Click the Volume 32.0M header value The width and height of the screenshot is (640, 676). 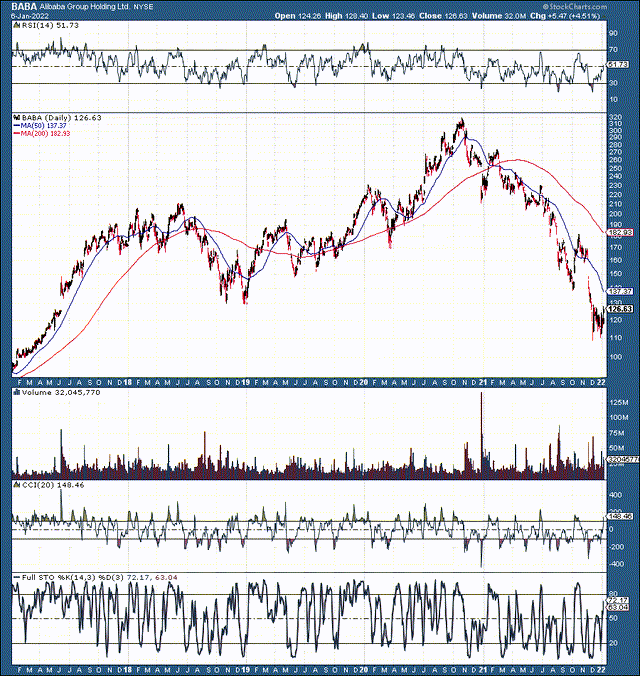499,16
